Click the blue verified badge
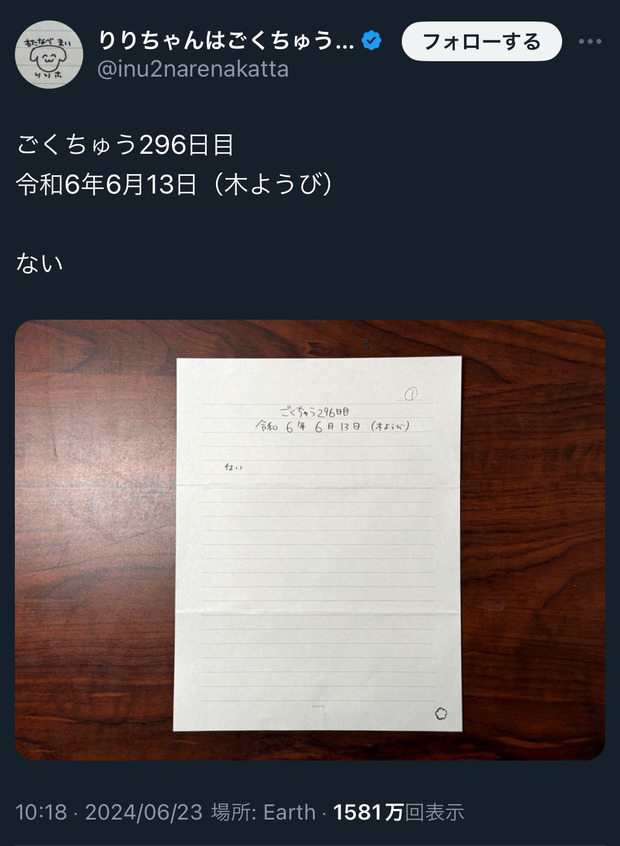 click(371, 41)
